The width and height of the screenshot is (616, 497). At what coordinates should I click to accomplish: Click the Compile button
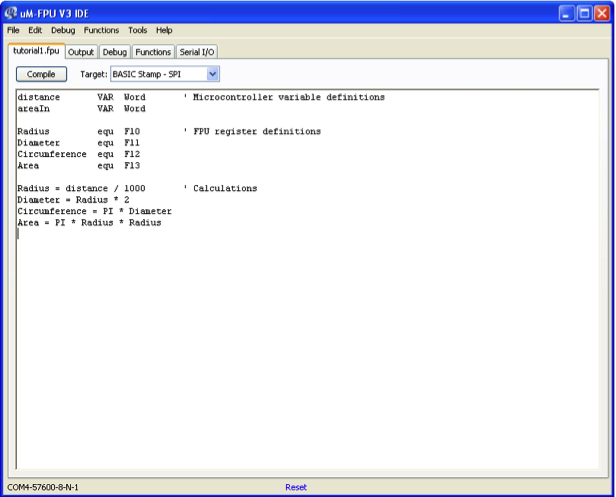tap(41, 74)
